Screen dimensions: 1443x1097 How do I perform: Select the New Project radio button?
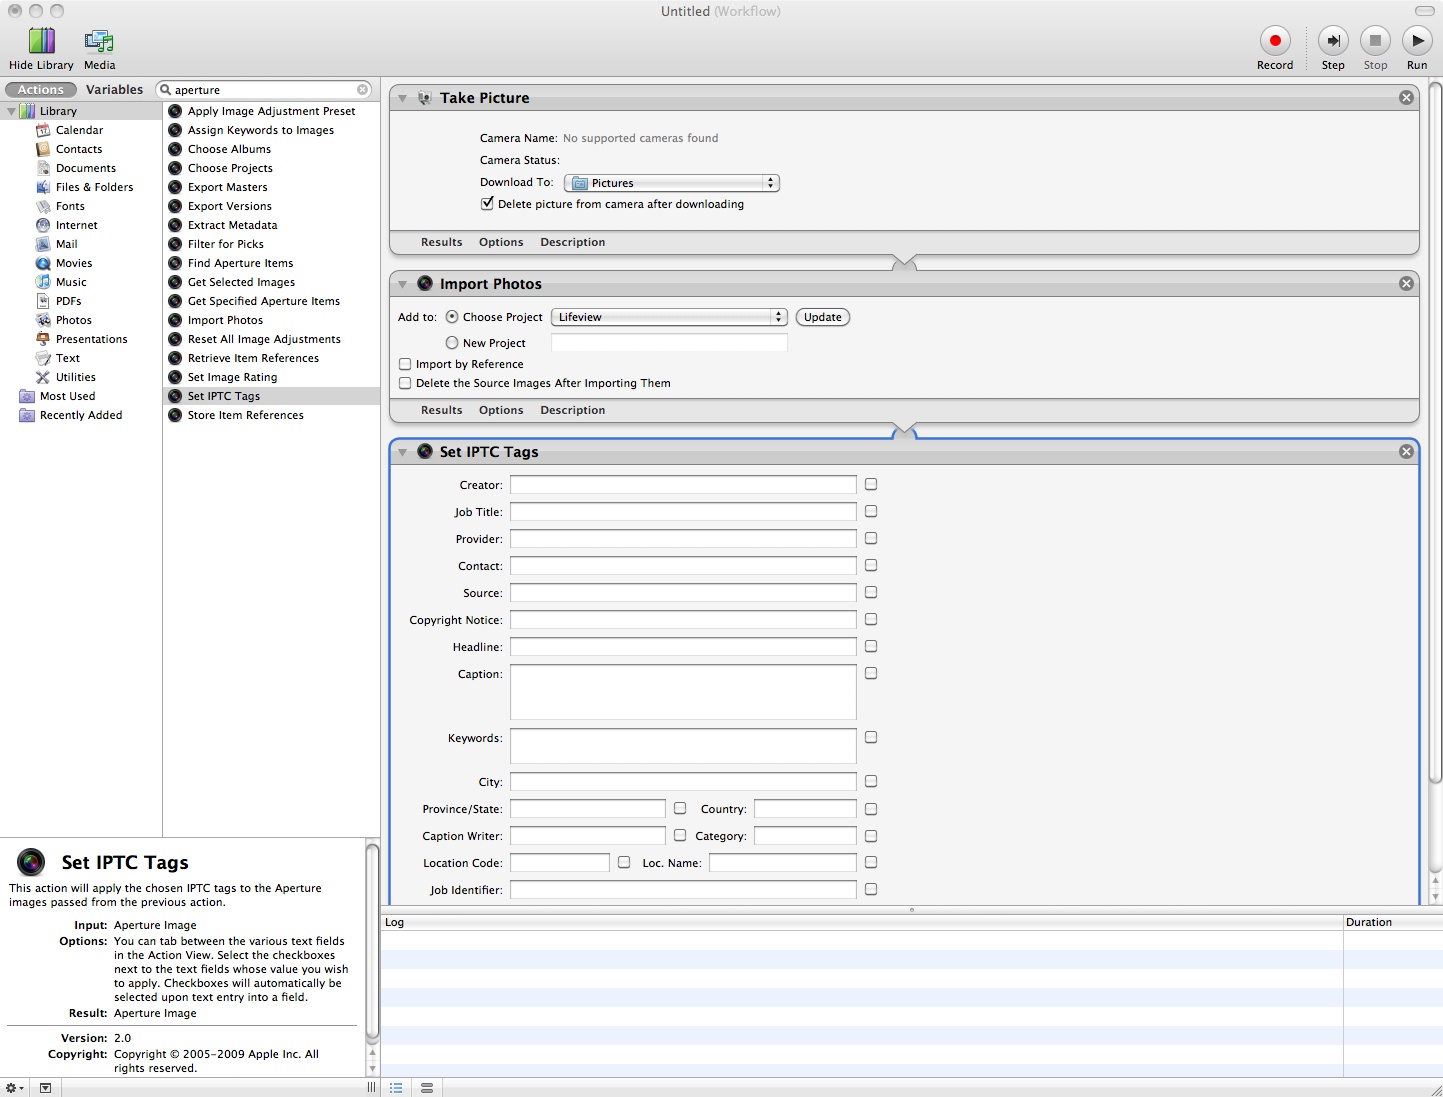pos(452,343)
